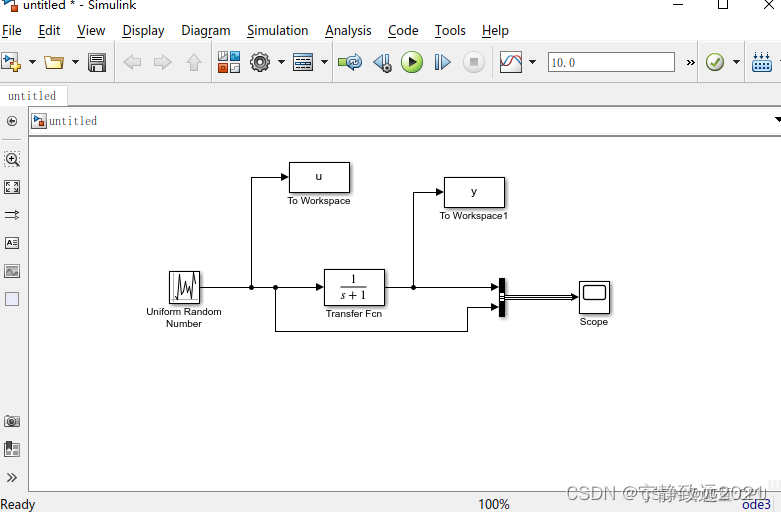781x512 pixels.
Task: Click the ode3 solver link
Action: point(756,505)
